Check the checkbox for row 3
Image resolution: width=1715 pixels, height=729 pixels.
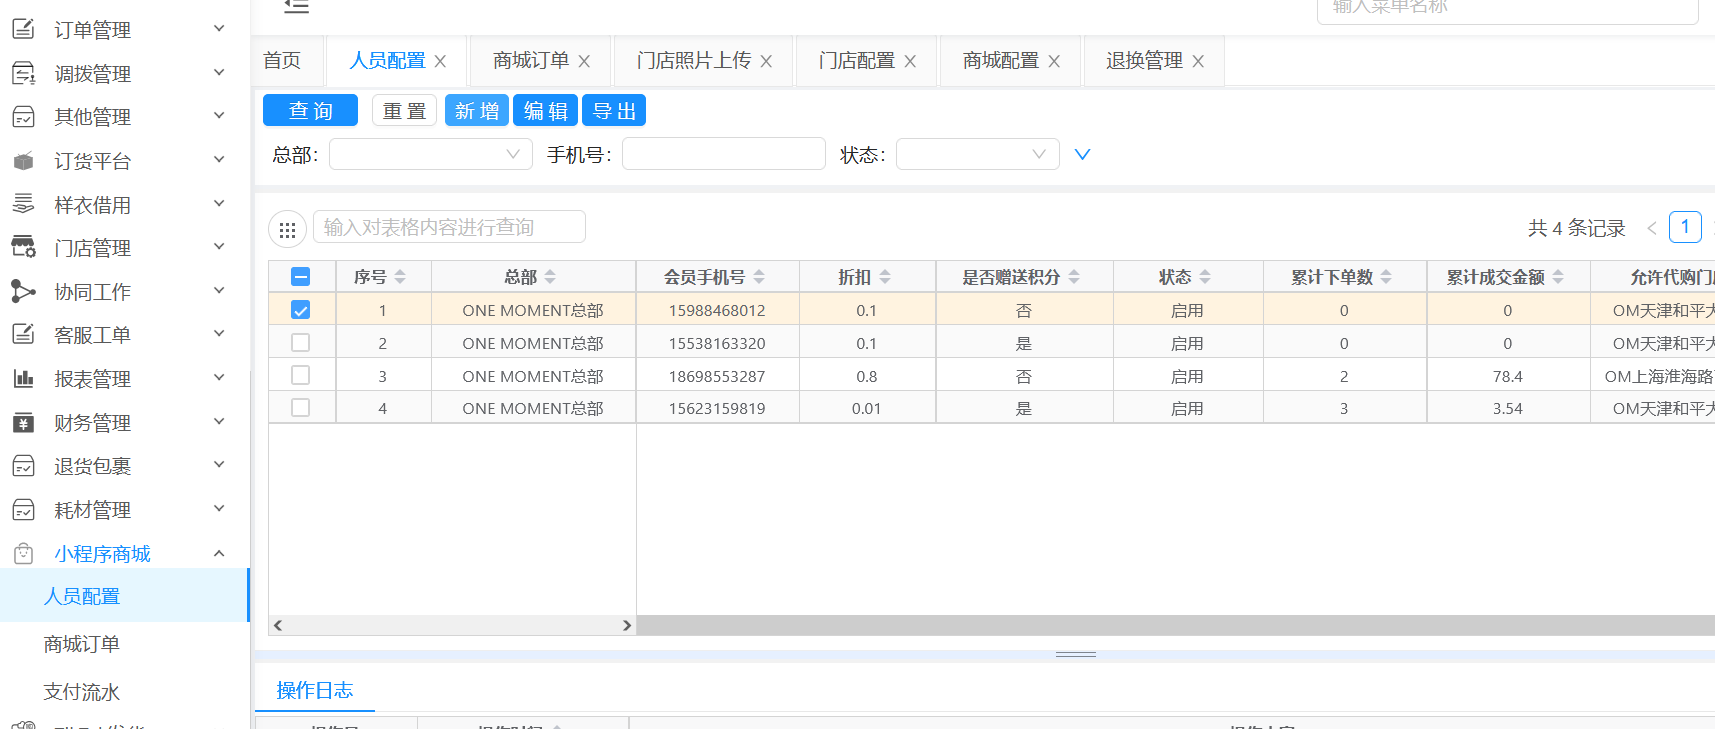pos(300,376)
